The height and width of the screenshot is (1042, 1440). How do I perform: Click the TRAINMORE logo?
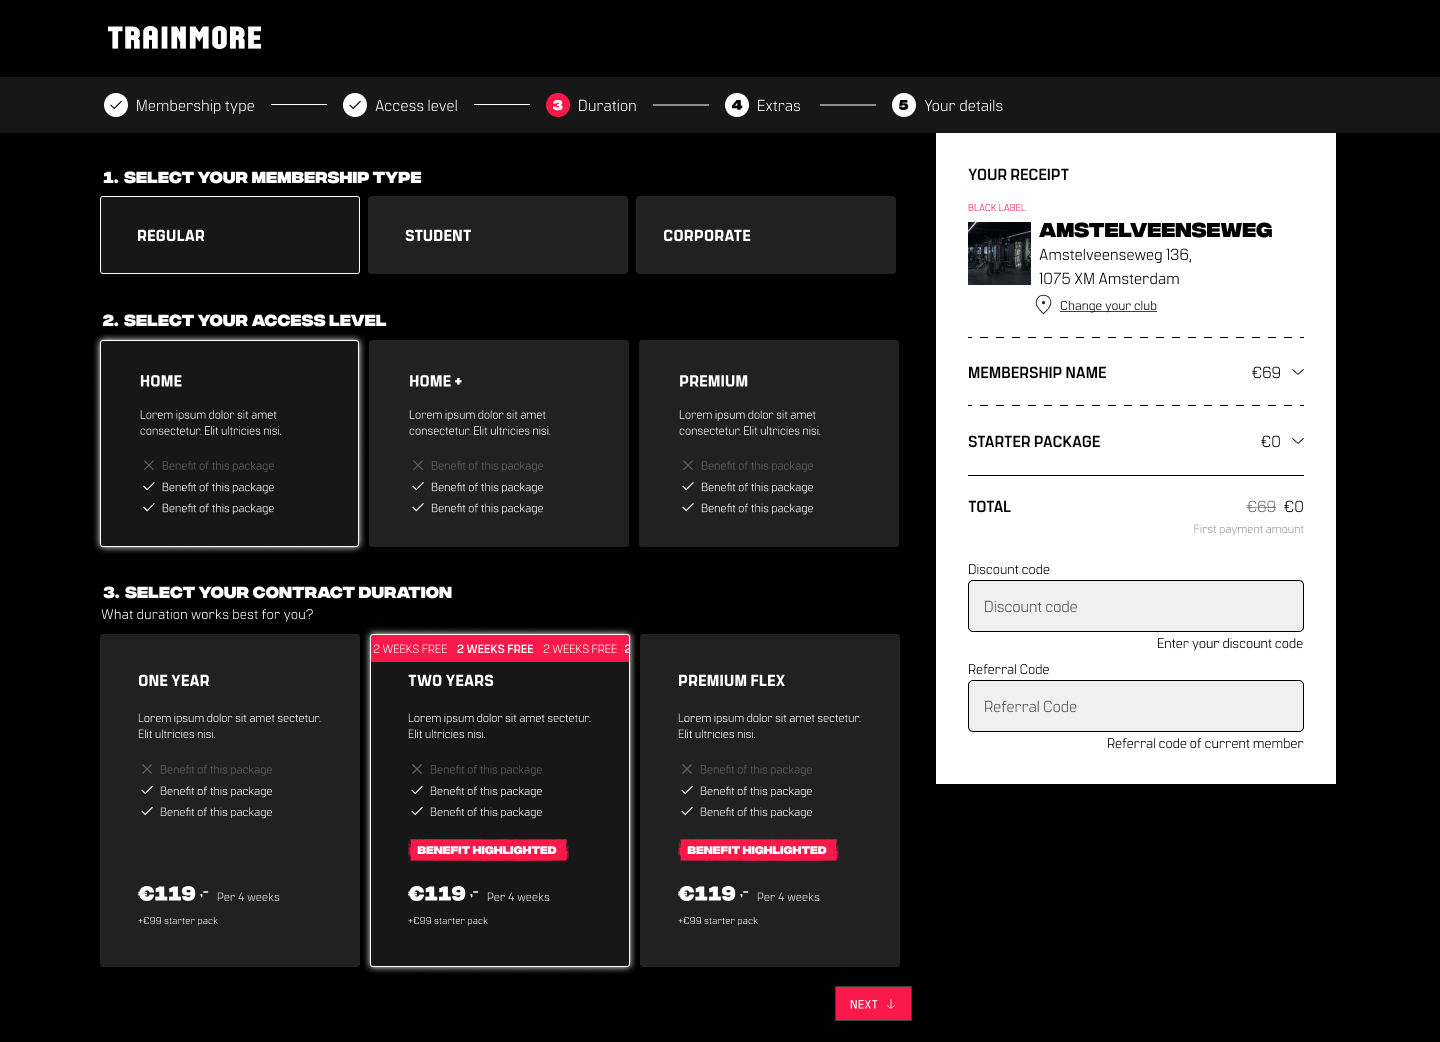point(185,38)
